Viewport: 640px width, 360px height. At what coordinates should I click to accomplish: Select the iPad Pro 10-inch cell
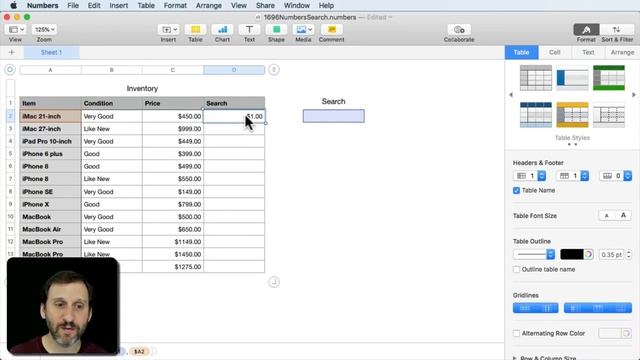(x=51, y=141)
